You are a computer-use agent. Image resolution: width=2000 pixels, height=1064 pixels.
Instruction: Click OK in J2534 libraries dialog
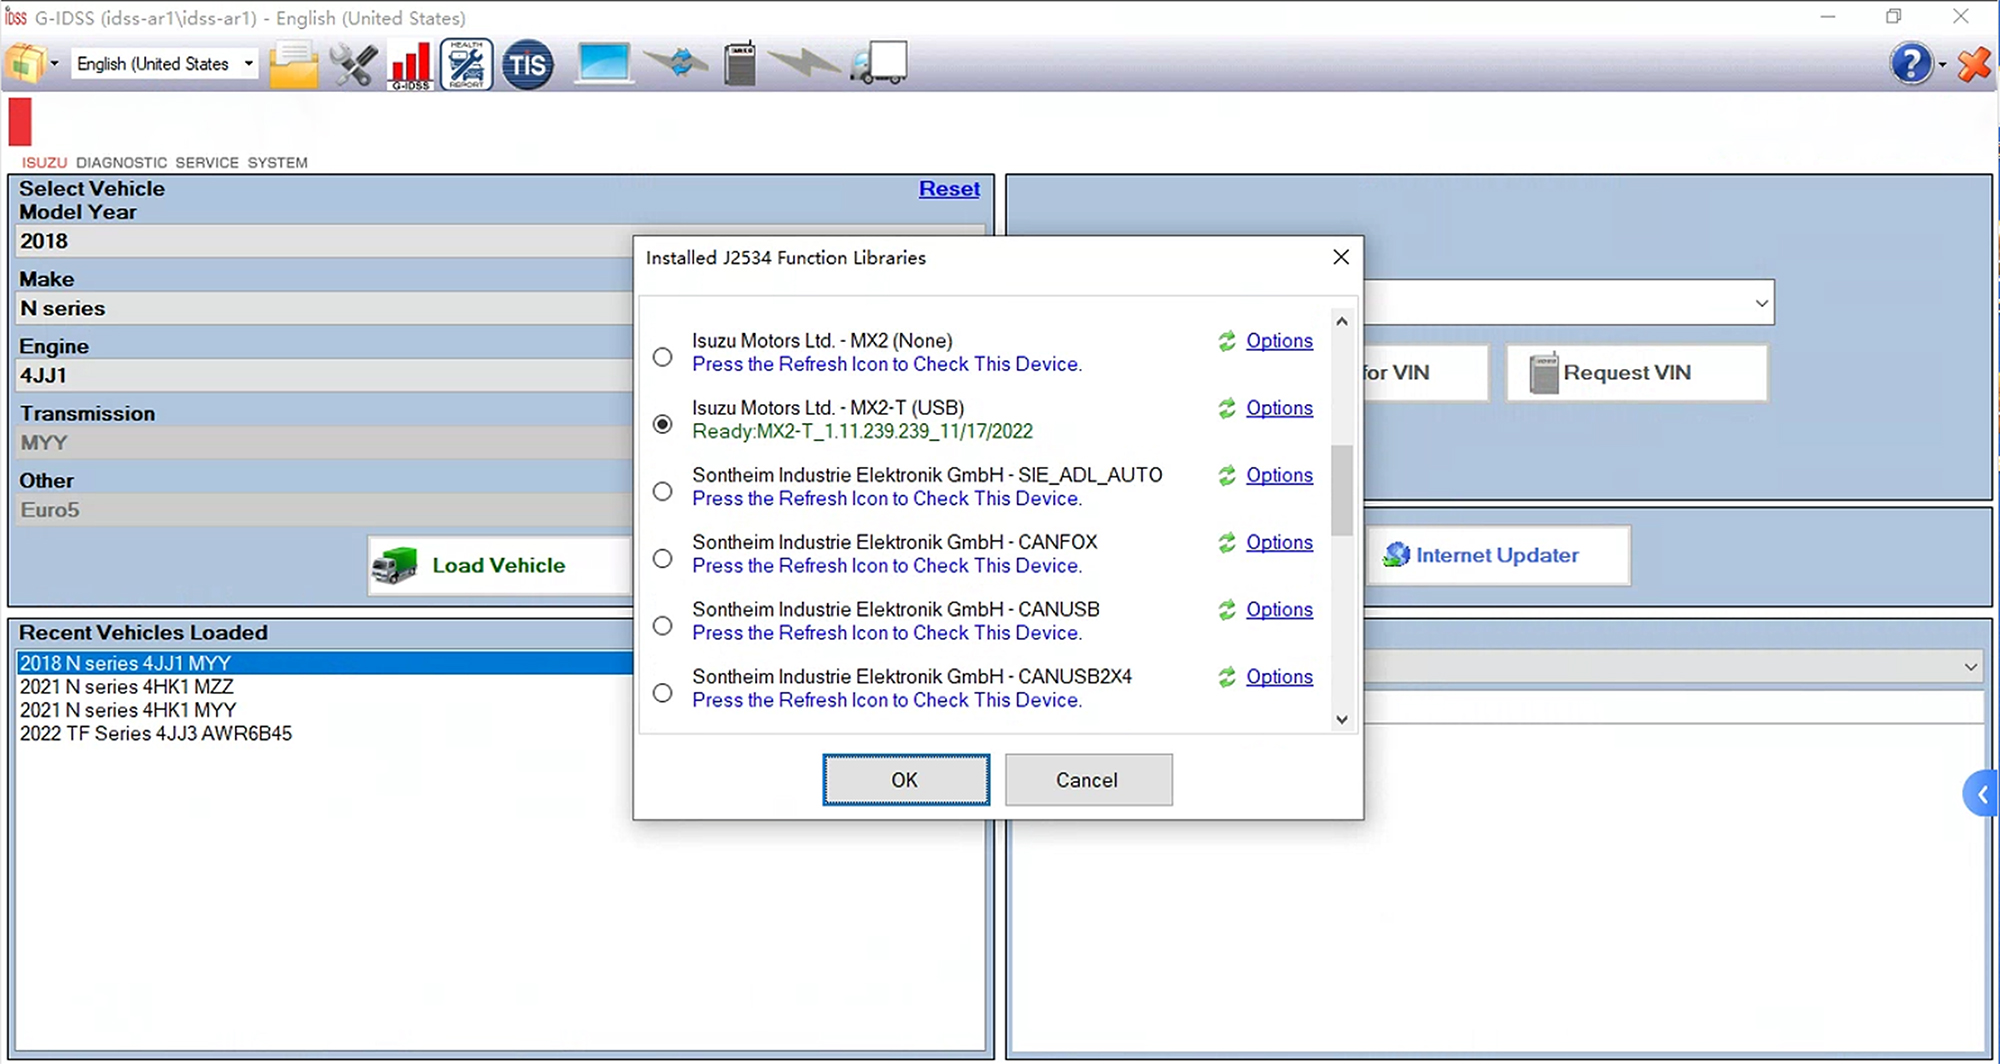pyautogui.click(x=905, y=780)
